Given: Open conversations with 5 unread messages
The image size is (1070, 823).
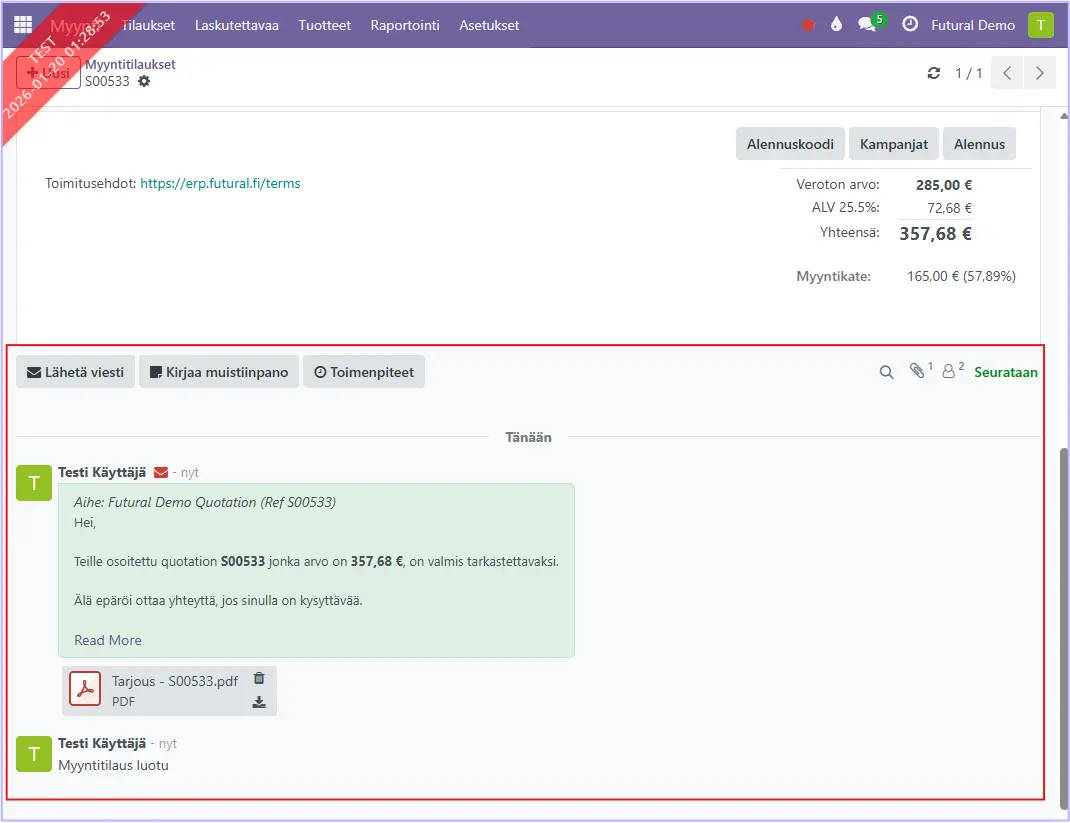Looking at the screenshot, I should coord(868,25).
